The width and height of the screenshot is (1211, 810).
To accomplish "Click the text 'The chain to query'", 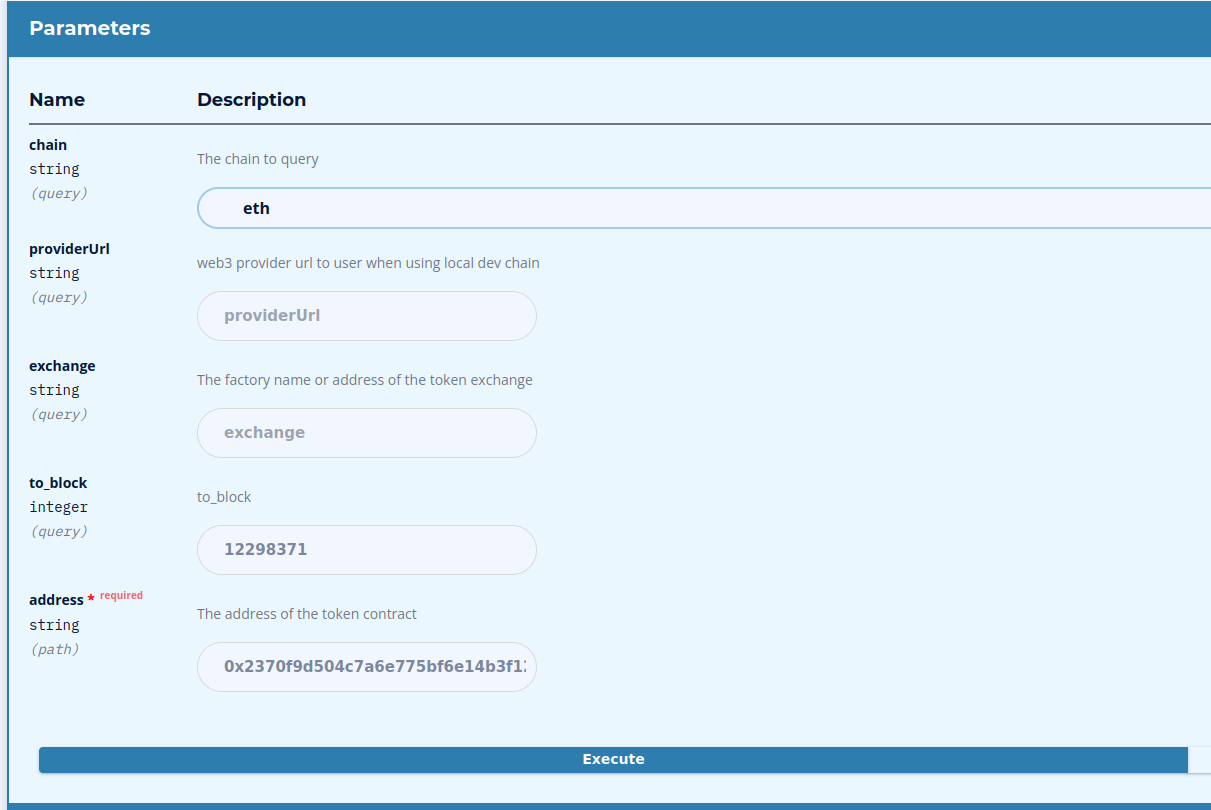I will tap(258, 158).
